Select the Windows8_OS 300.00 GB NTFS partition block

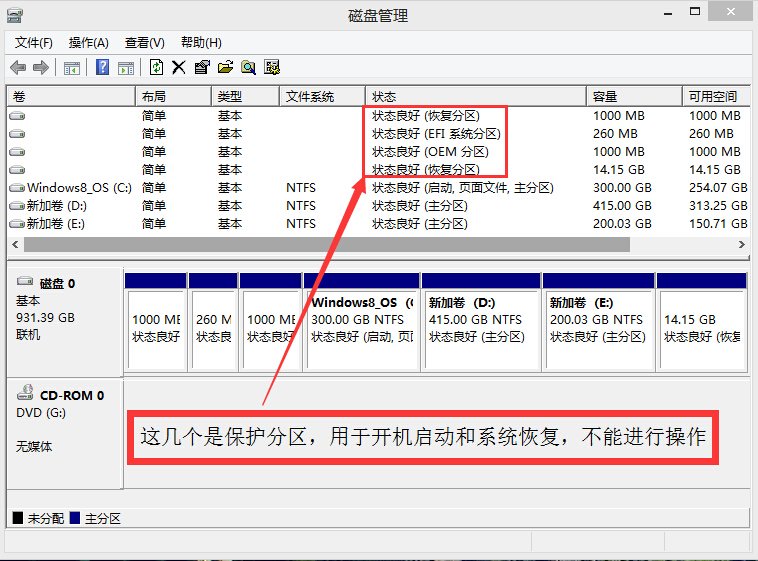[362, 322]
